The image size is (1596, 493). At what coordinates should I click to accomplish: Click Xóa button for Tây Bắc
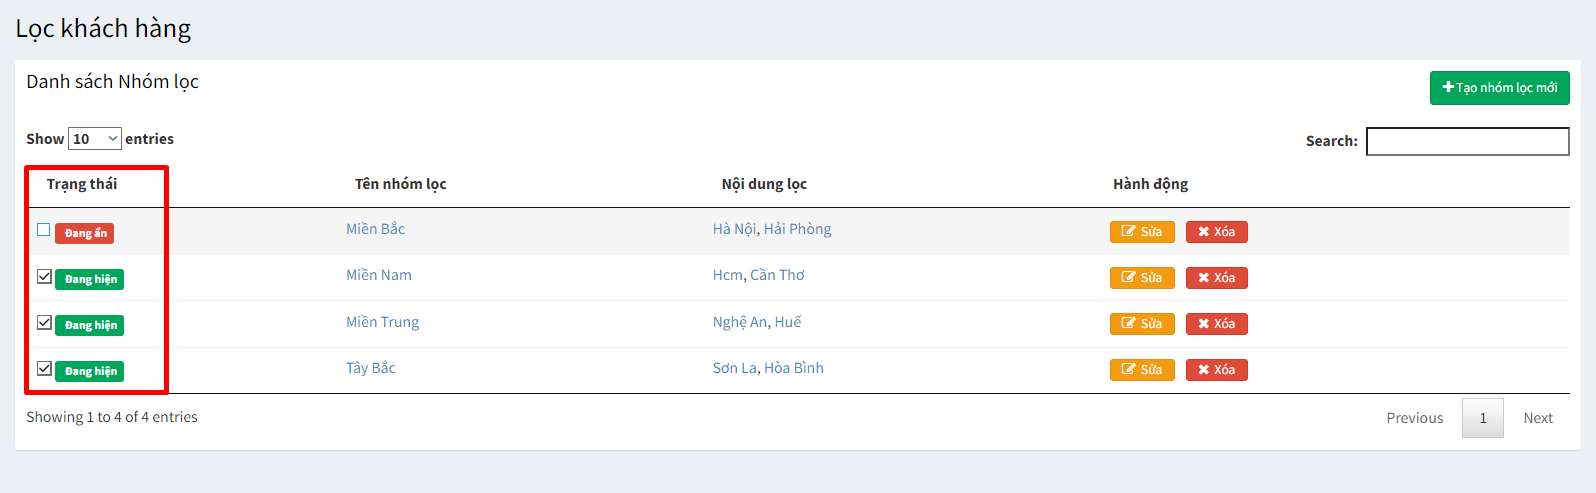[1216, 370]
